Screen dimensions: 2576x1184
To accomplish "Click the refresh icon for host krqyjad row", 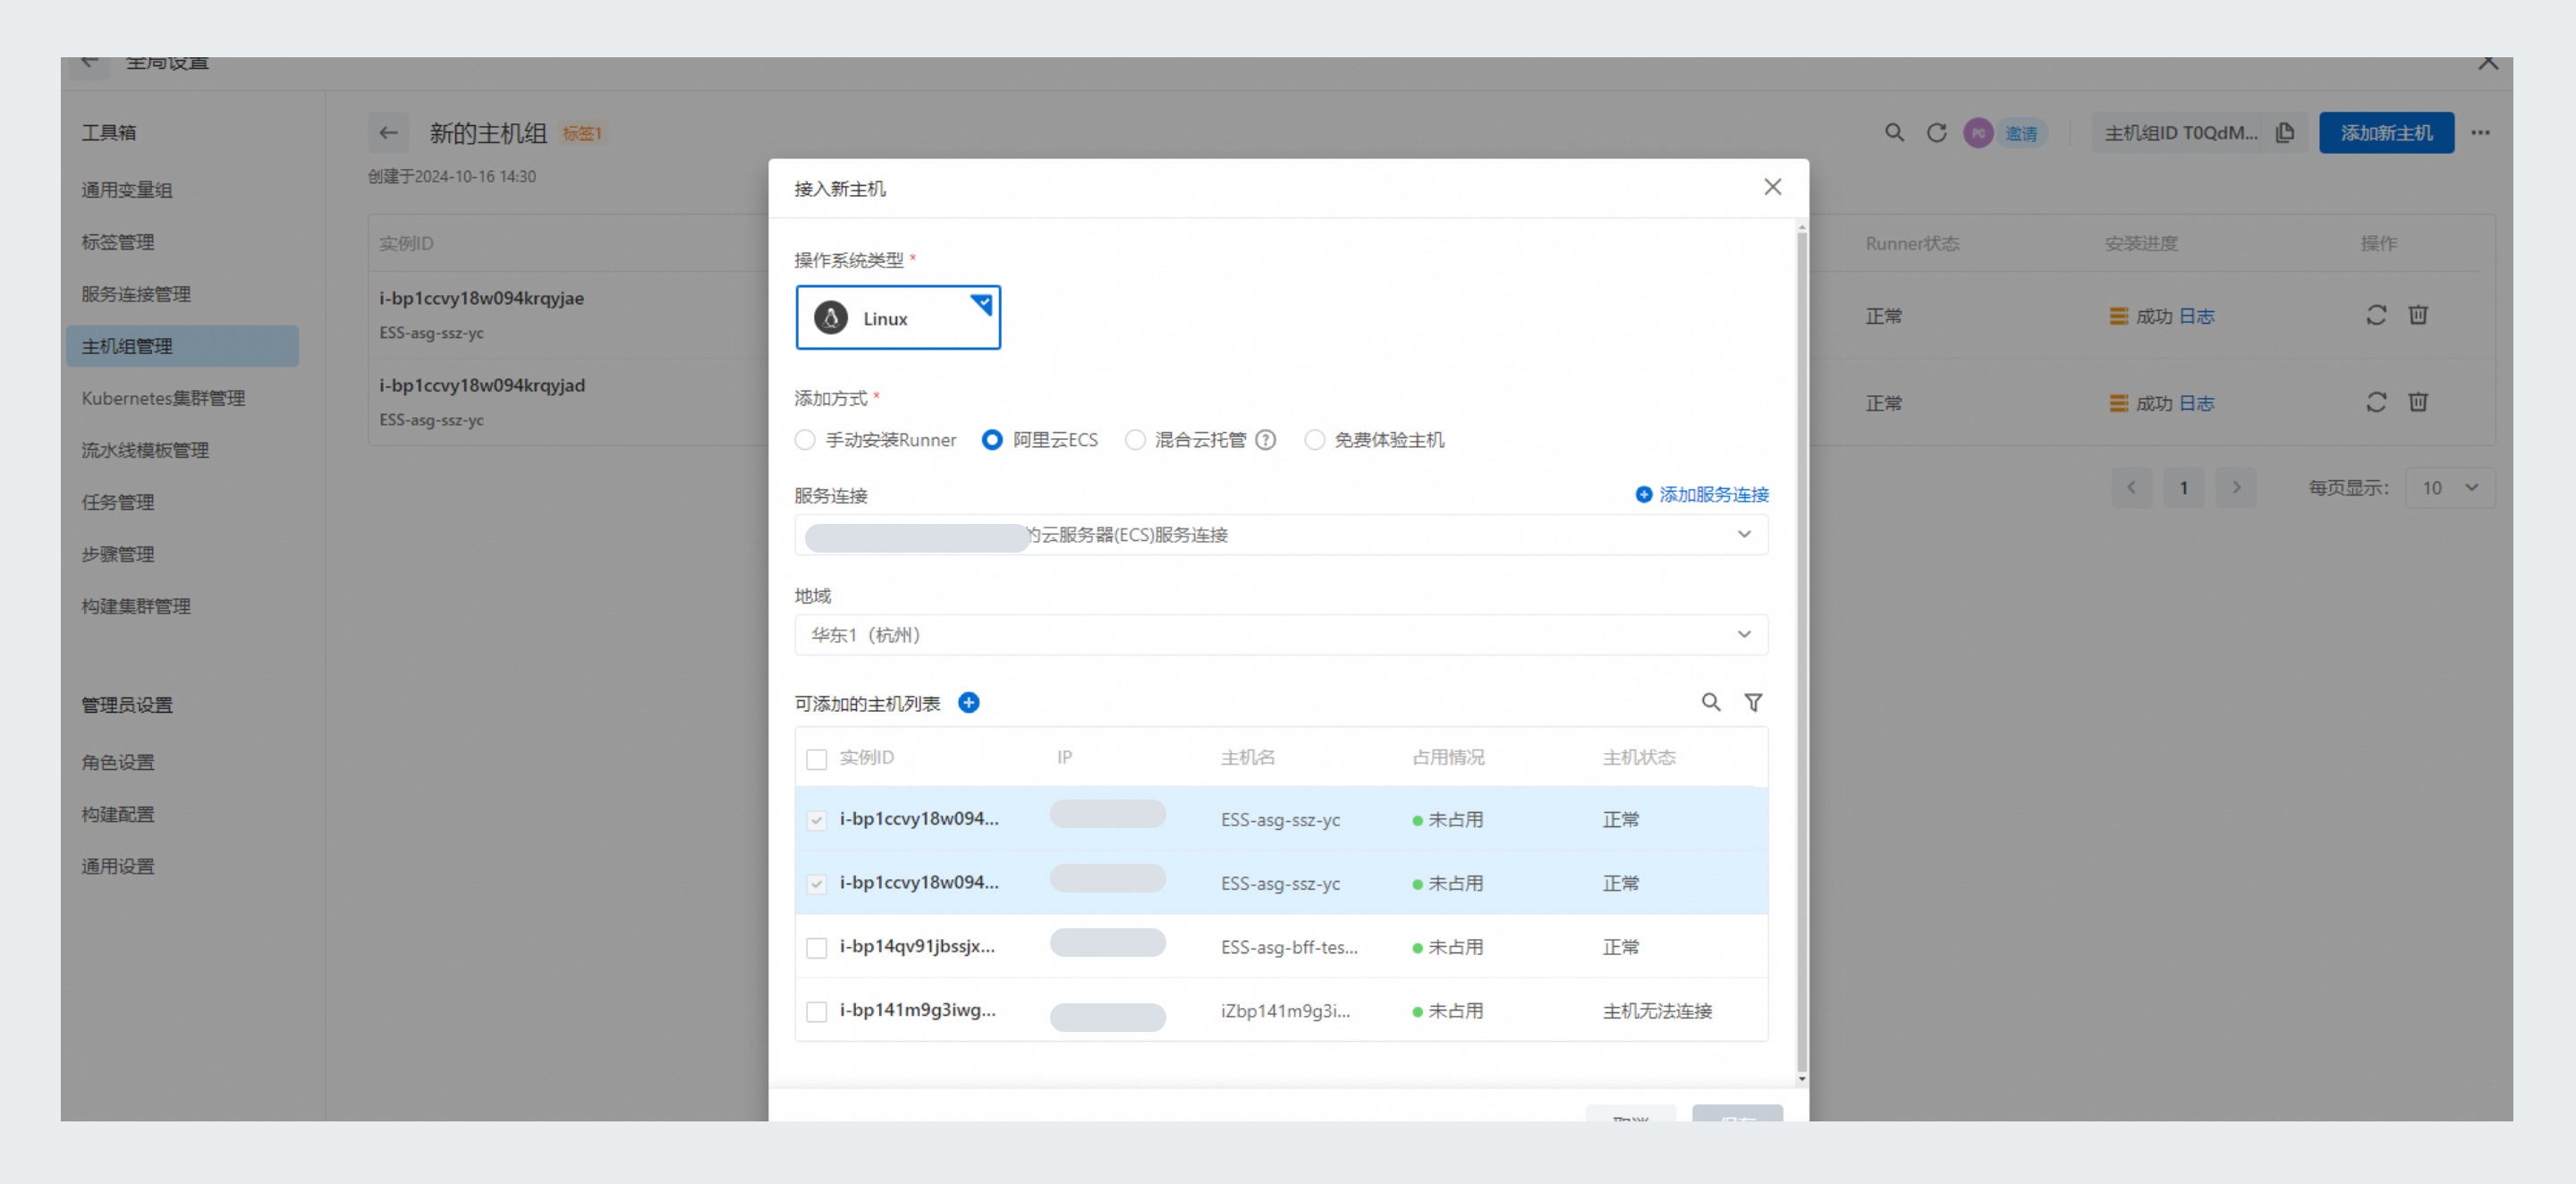I will click(x=2376, y=402).
